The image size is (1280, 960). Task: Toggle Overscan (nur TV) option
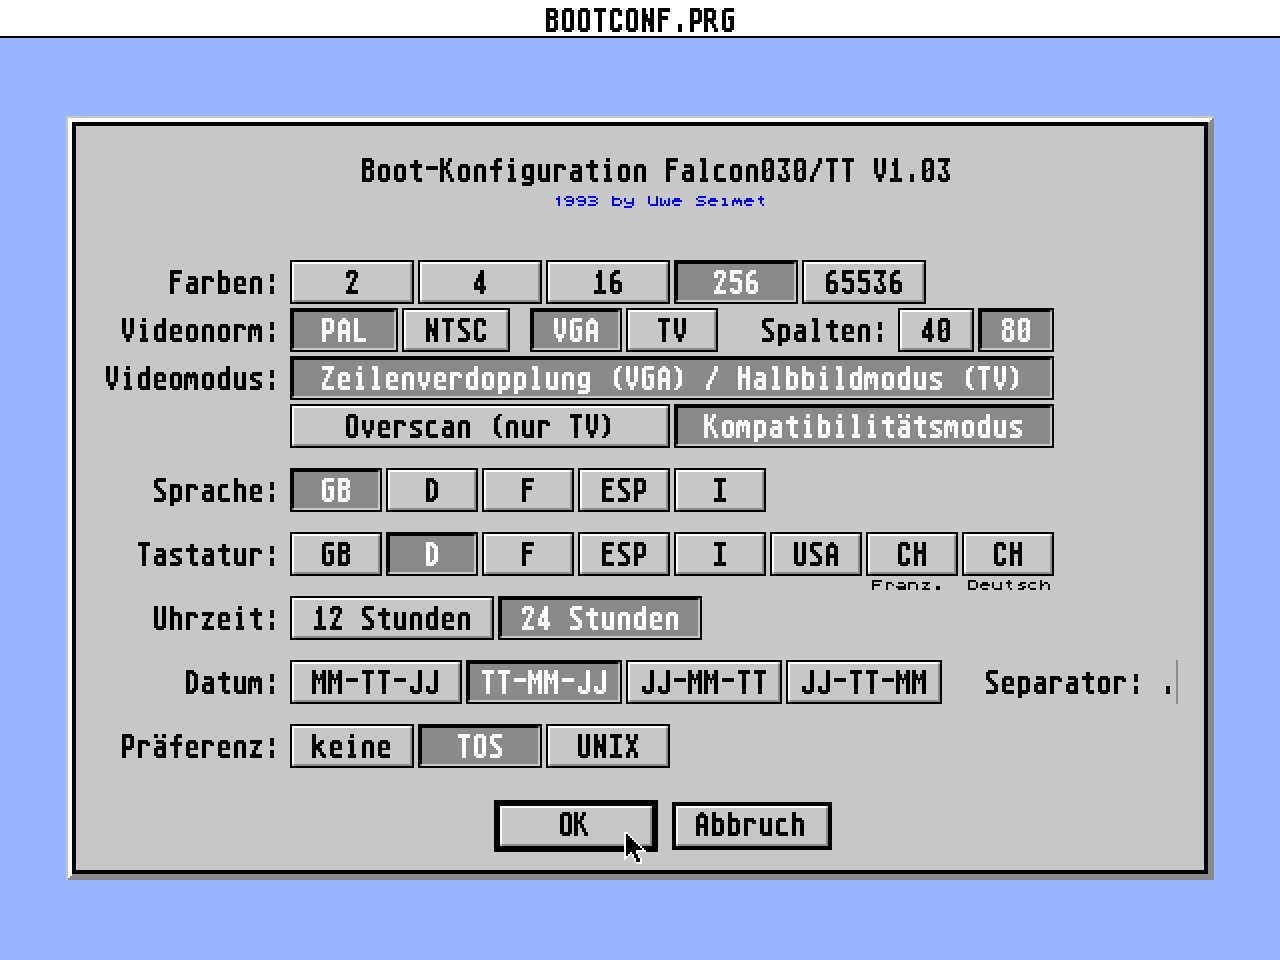click(x=480, y=426)
